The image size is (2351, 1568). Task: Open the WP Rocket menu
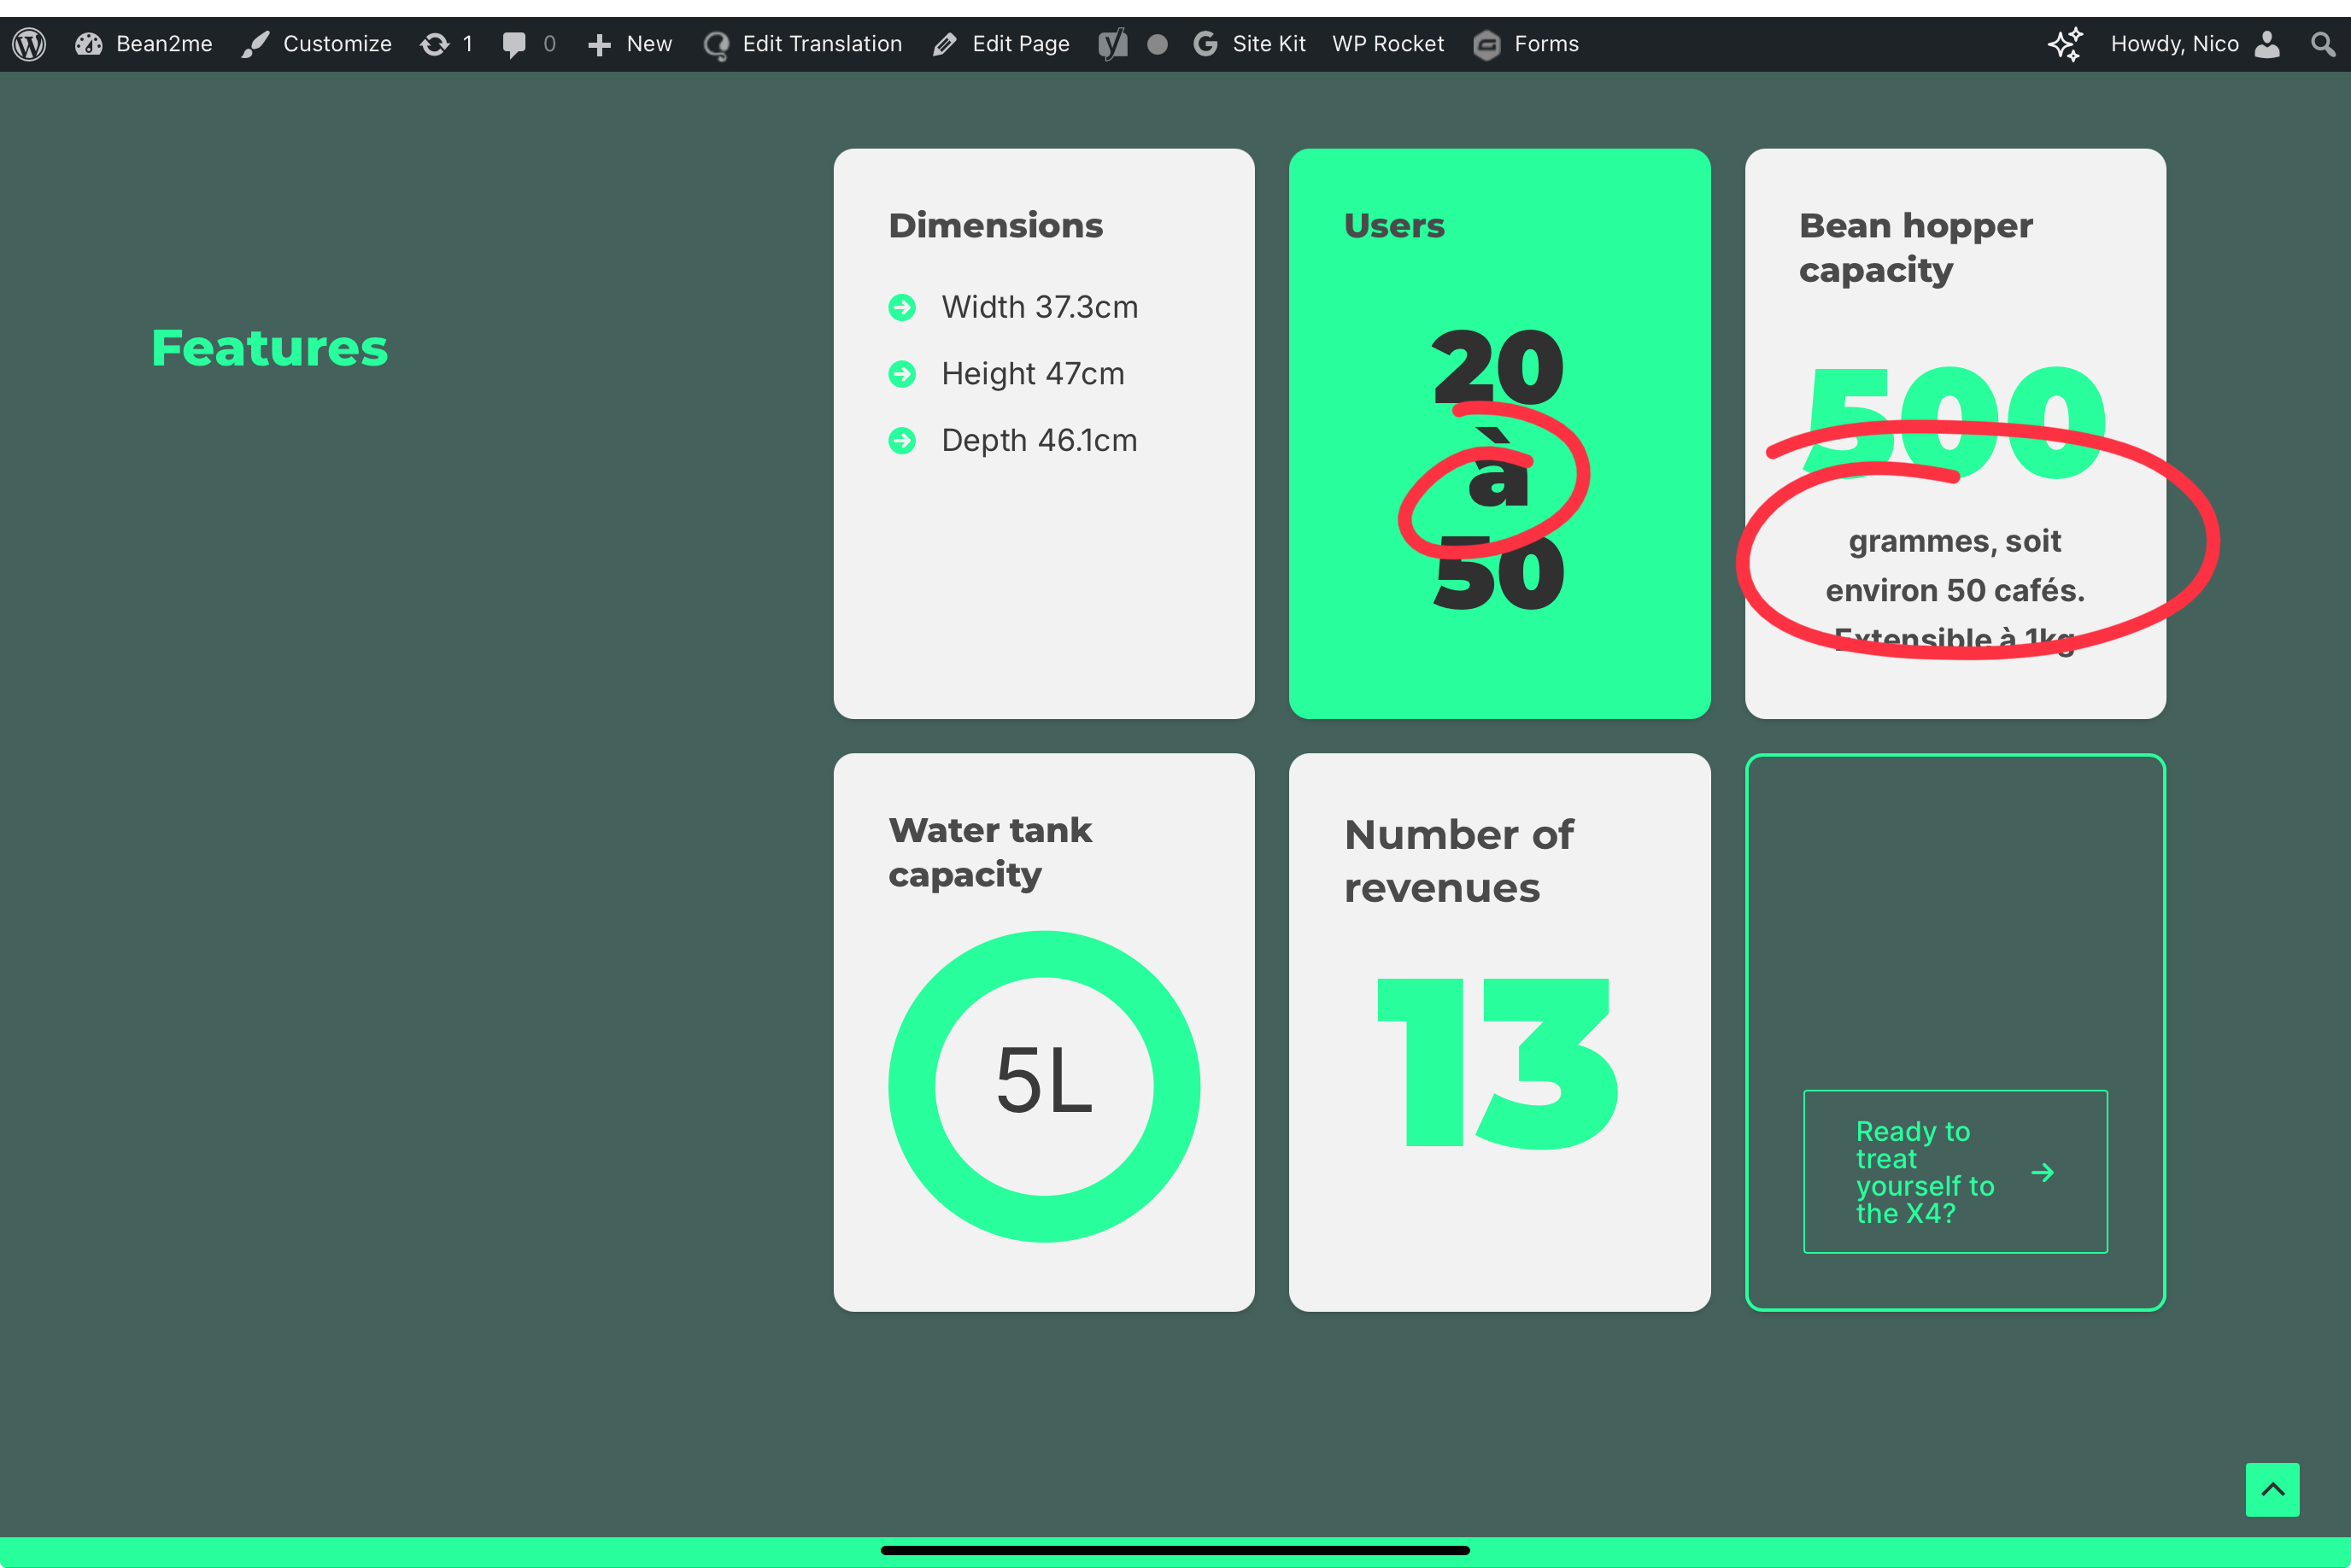pos(1388,44)
